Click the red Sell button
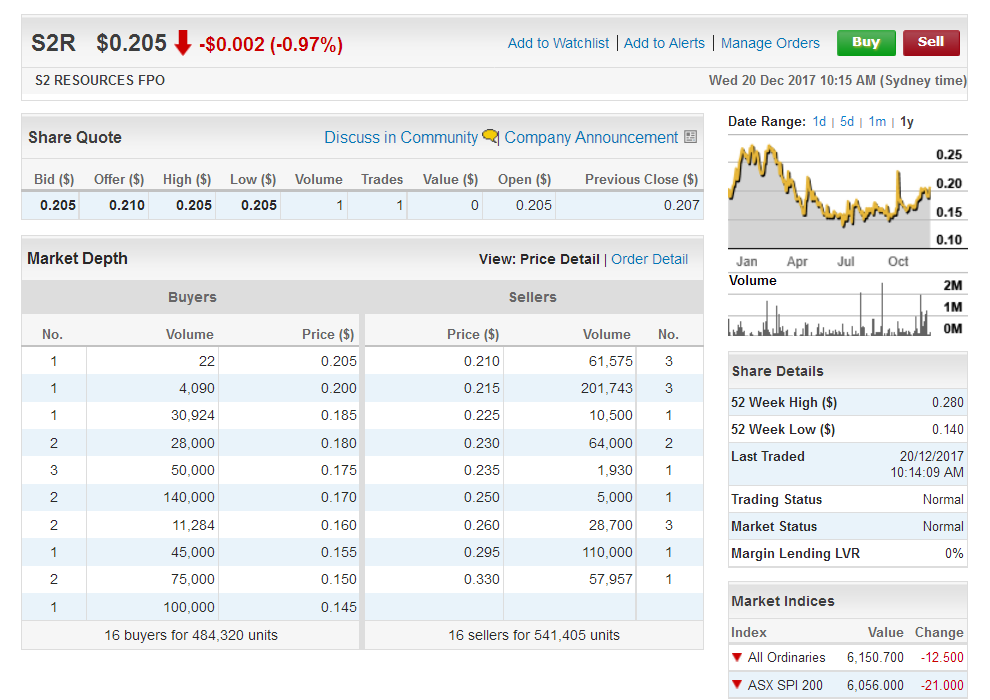 click(x=931, y=42)
